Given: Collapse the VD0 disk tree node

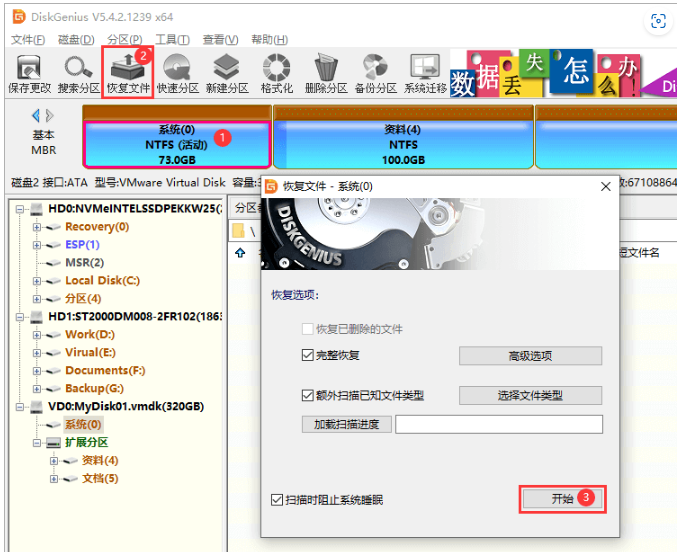Looking at the screenshot, I should (19, 407).
